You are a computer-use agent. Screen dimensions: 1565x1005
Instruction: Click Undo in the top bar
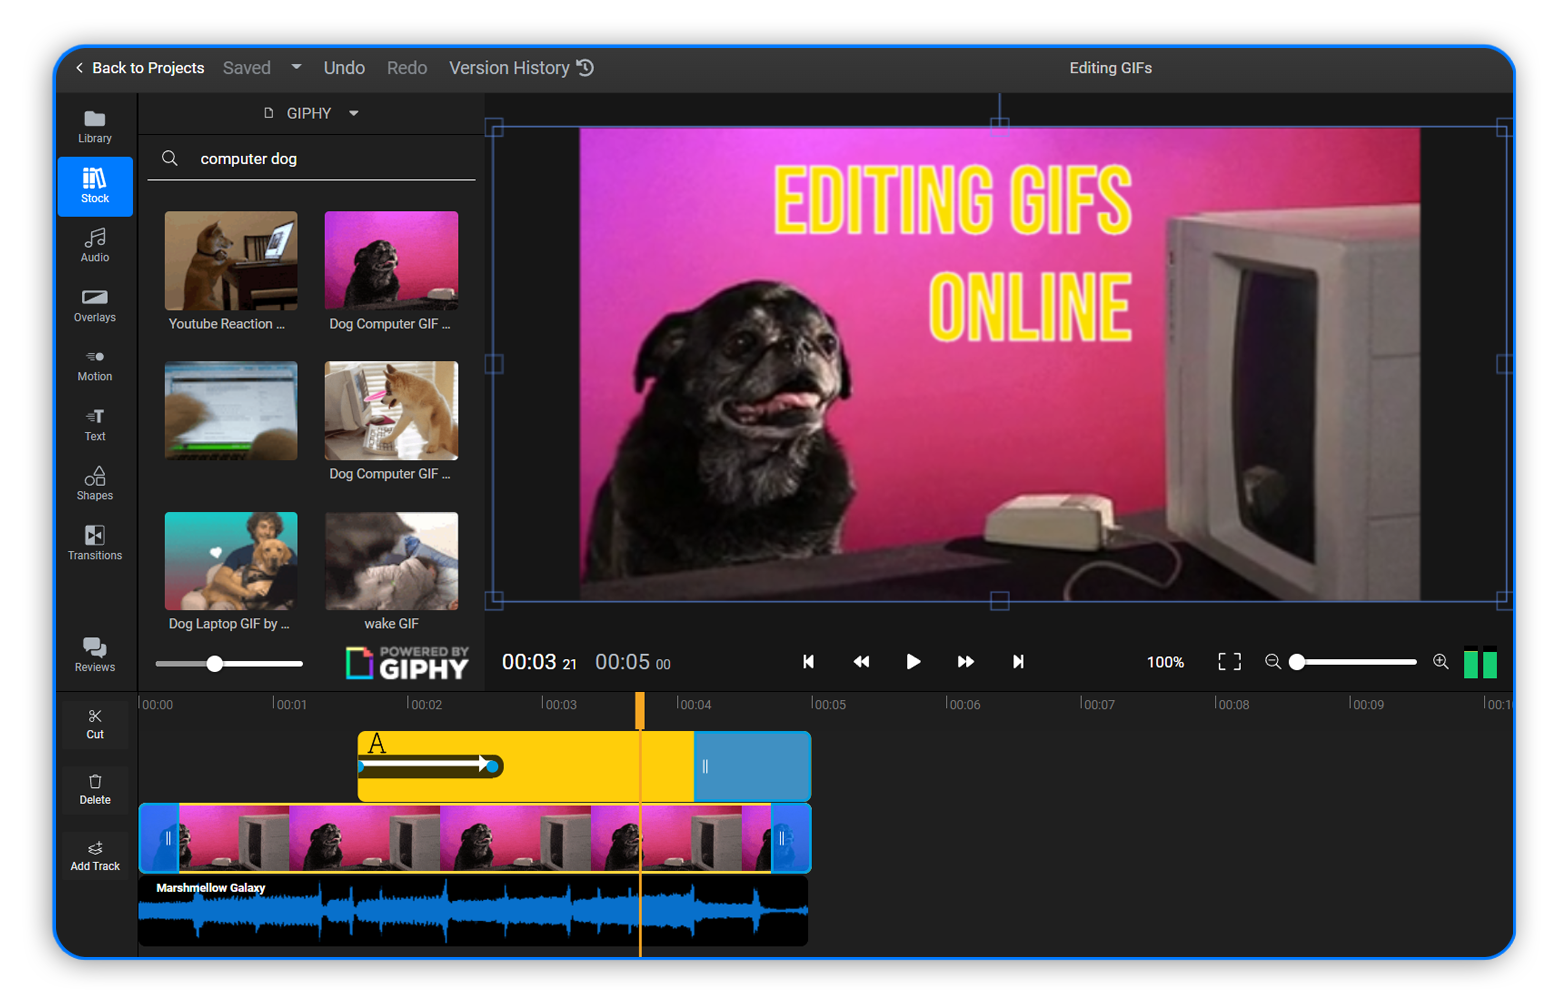pyautogui.click(x=343, y=67)
